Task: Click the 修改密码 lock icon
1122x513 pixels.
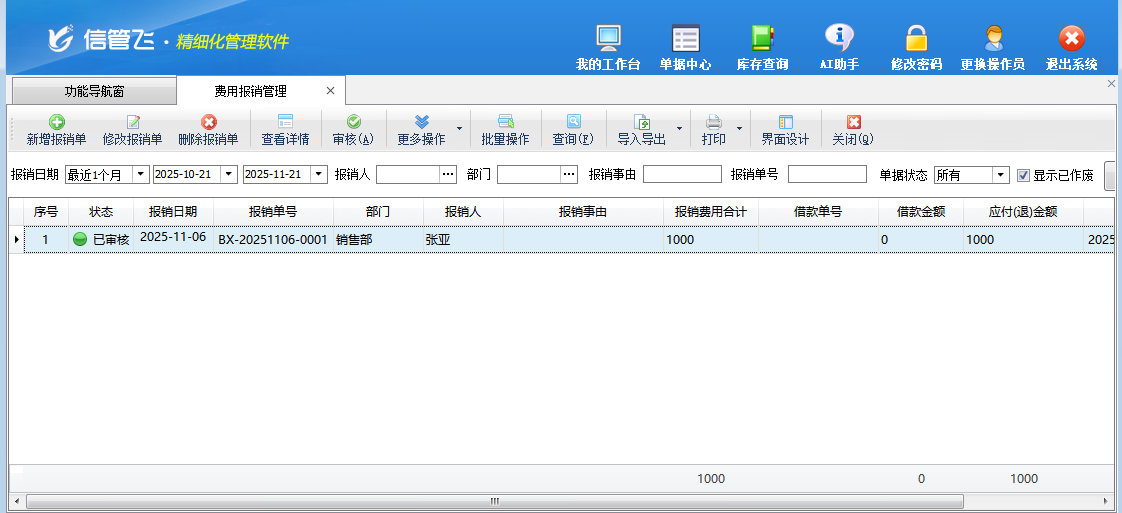Action: [916, 47]
